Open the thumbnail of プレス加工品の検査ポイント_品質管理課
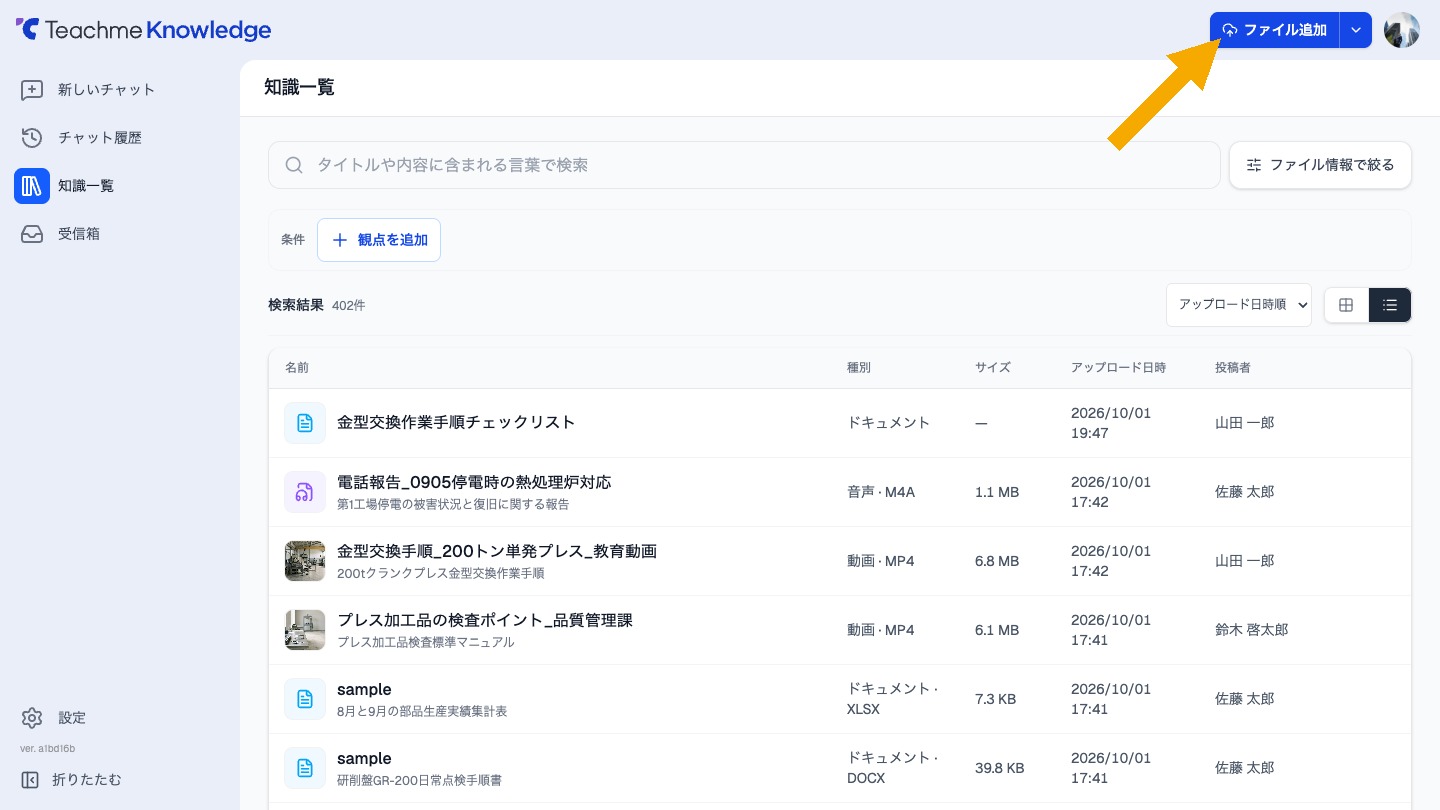Image resolution: width=1440 pixels, height=810 pixels. (x=305, y=630)
